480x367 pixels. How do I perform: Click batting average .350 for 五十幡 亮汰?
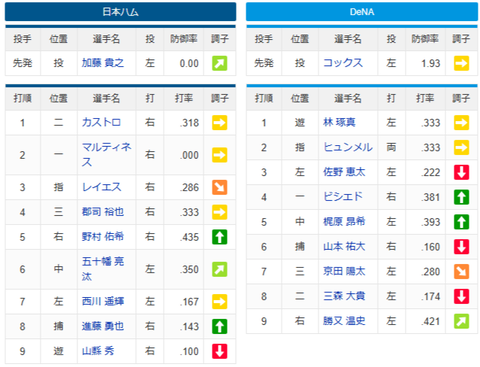tap(190, 270)
